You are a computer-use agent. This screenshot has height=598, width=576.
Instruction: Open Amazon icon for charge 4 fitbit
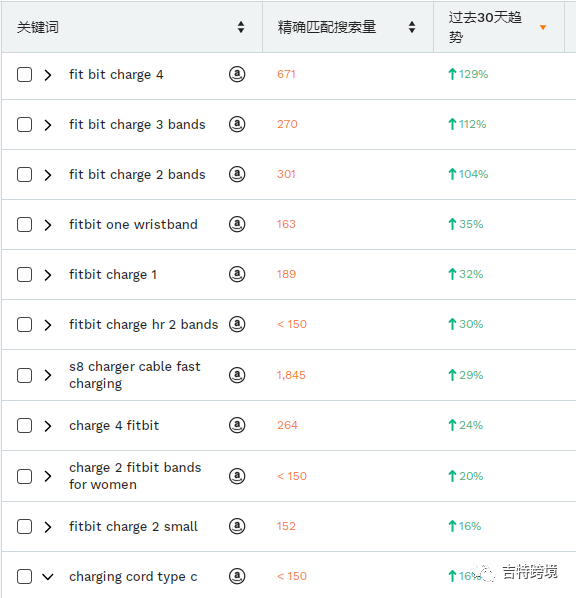[237, 425]
